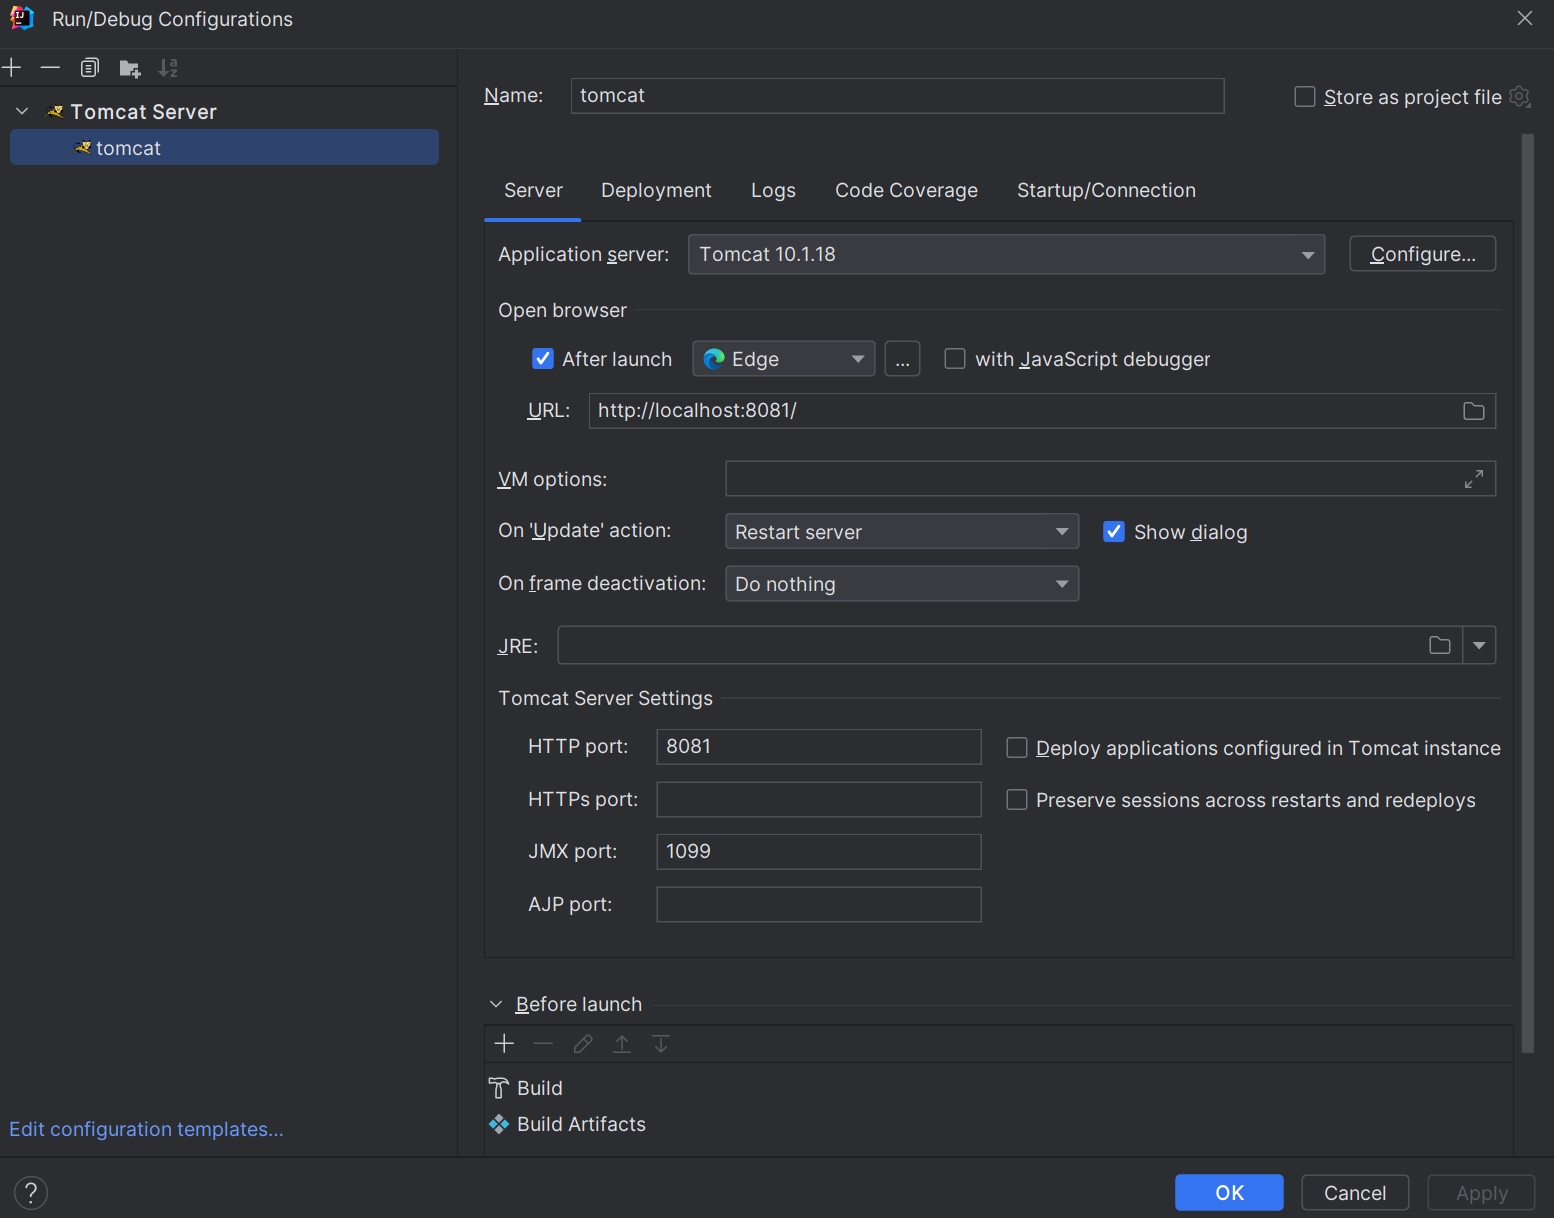
Task: Open the Edge browser dropdown
Action: click(784, 359)
